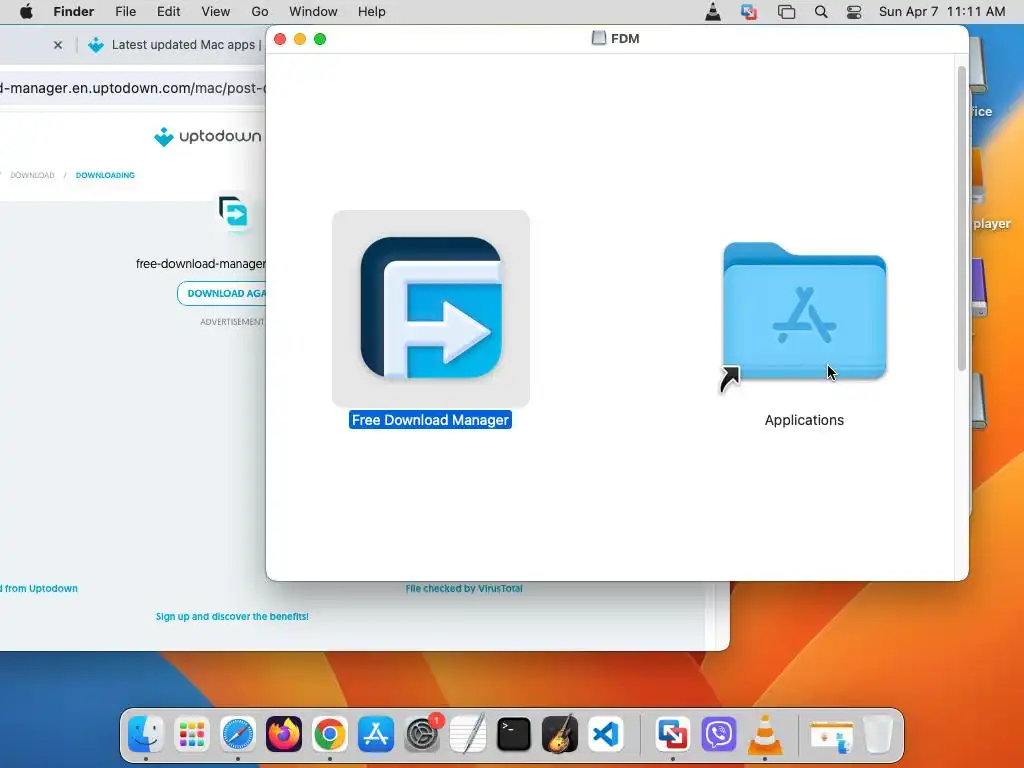
Task: Open Finder from the Dock
Action: (x=146, y=734)
